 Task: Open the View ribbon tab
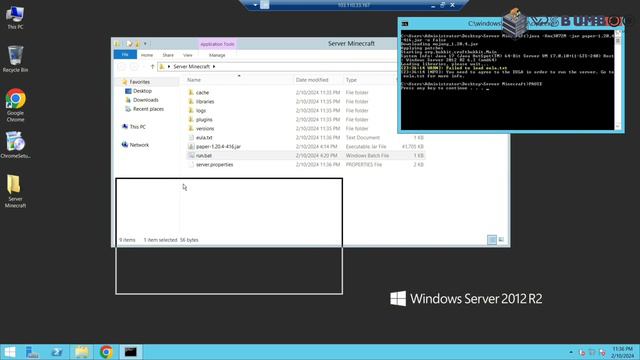188,55
